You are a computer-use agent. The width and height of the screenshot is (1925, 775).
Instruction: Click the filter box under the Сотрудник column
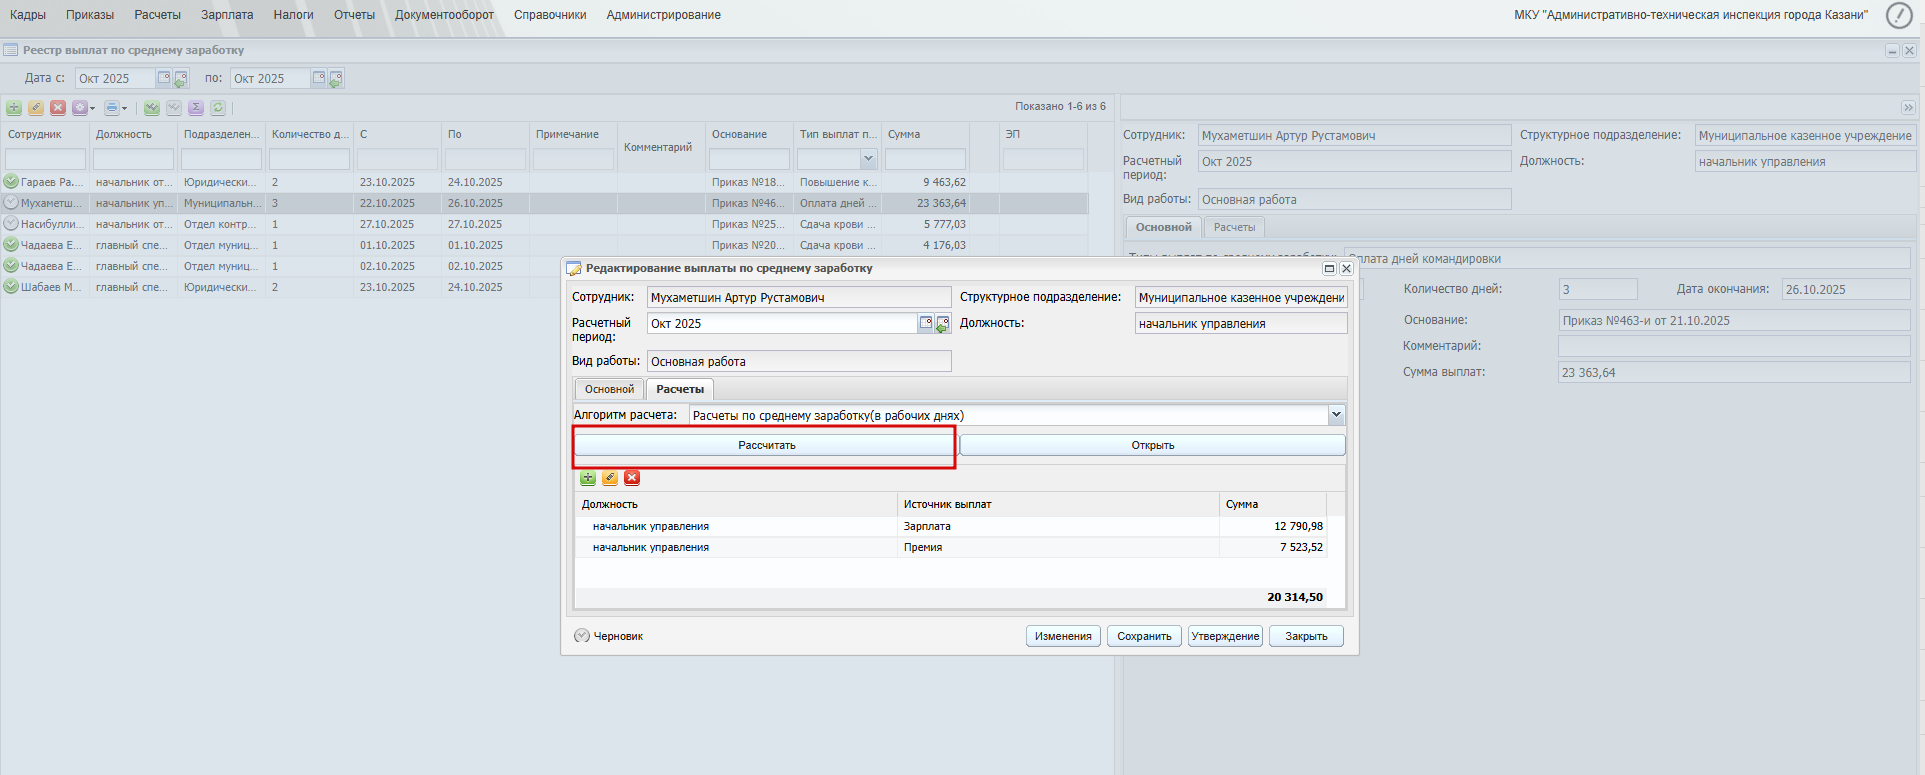click(x=45, y=159)
